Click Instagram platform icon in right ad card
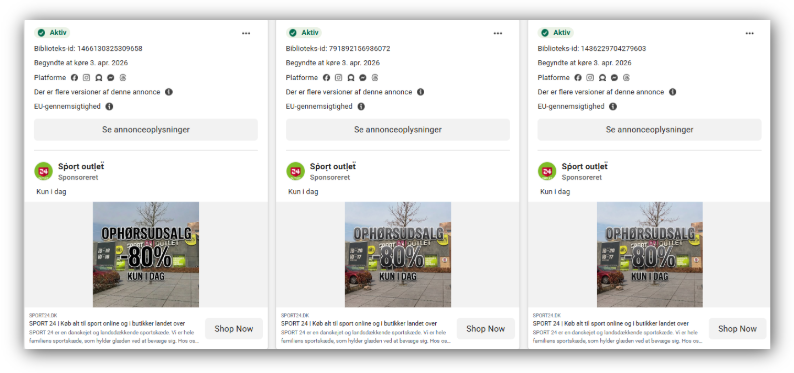794x373 pixels. [x=590, y=78]
